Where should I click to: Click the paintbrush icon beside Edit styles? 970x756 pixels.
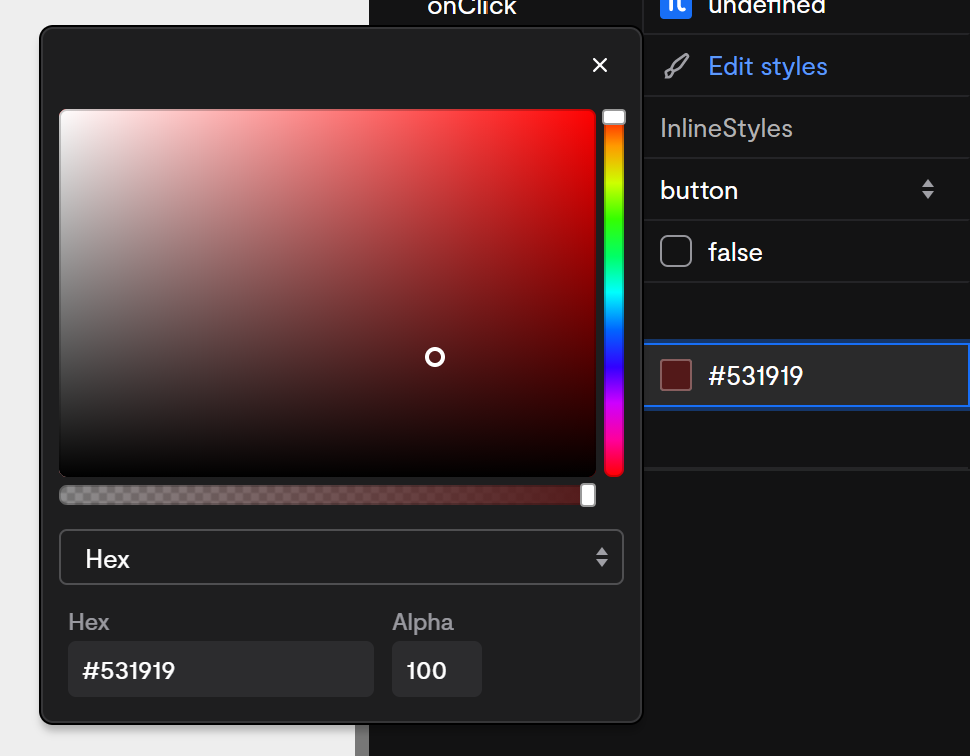676,66
